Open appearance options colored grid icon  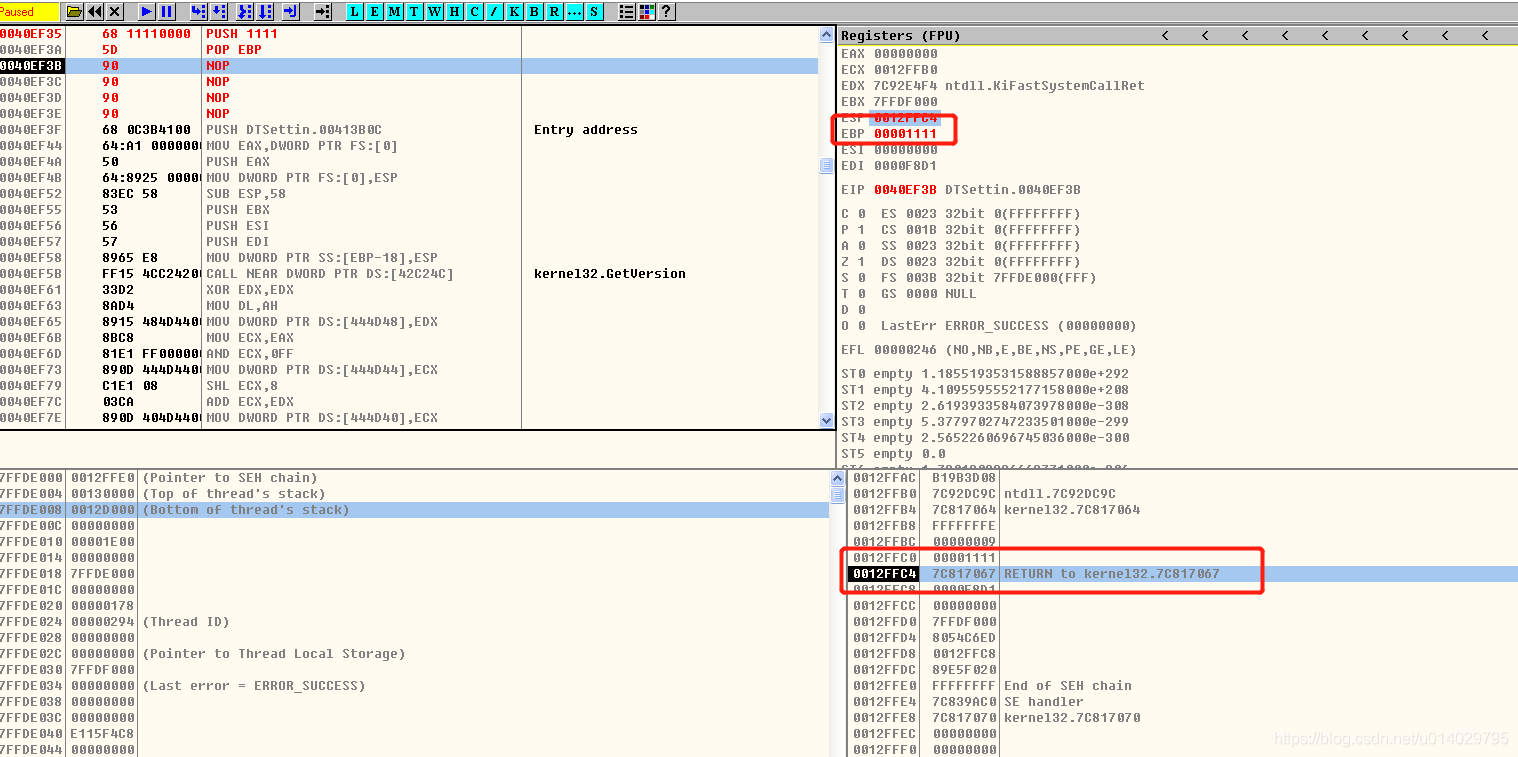click(646, 12)
